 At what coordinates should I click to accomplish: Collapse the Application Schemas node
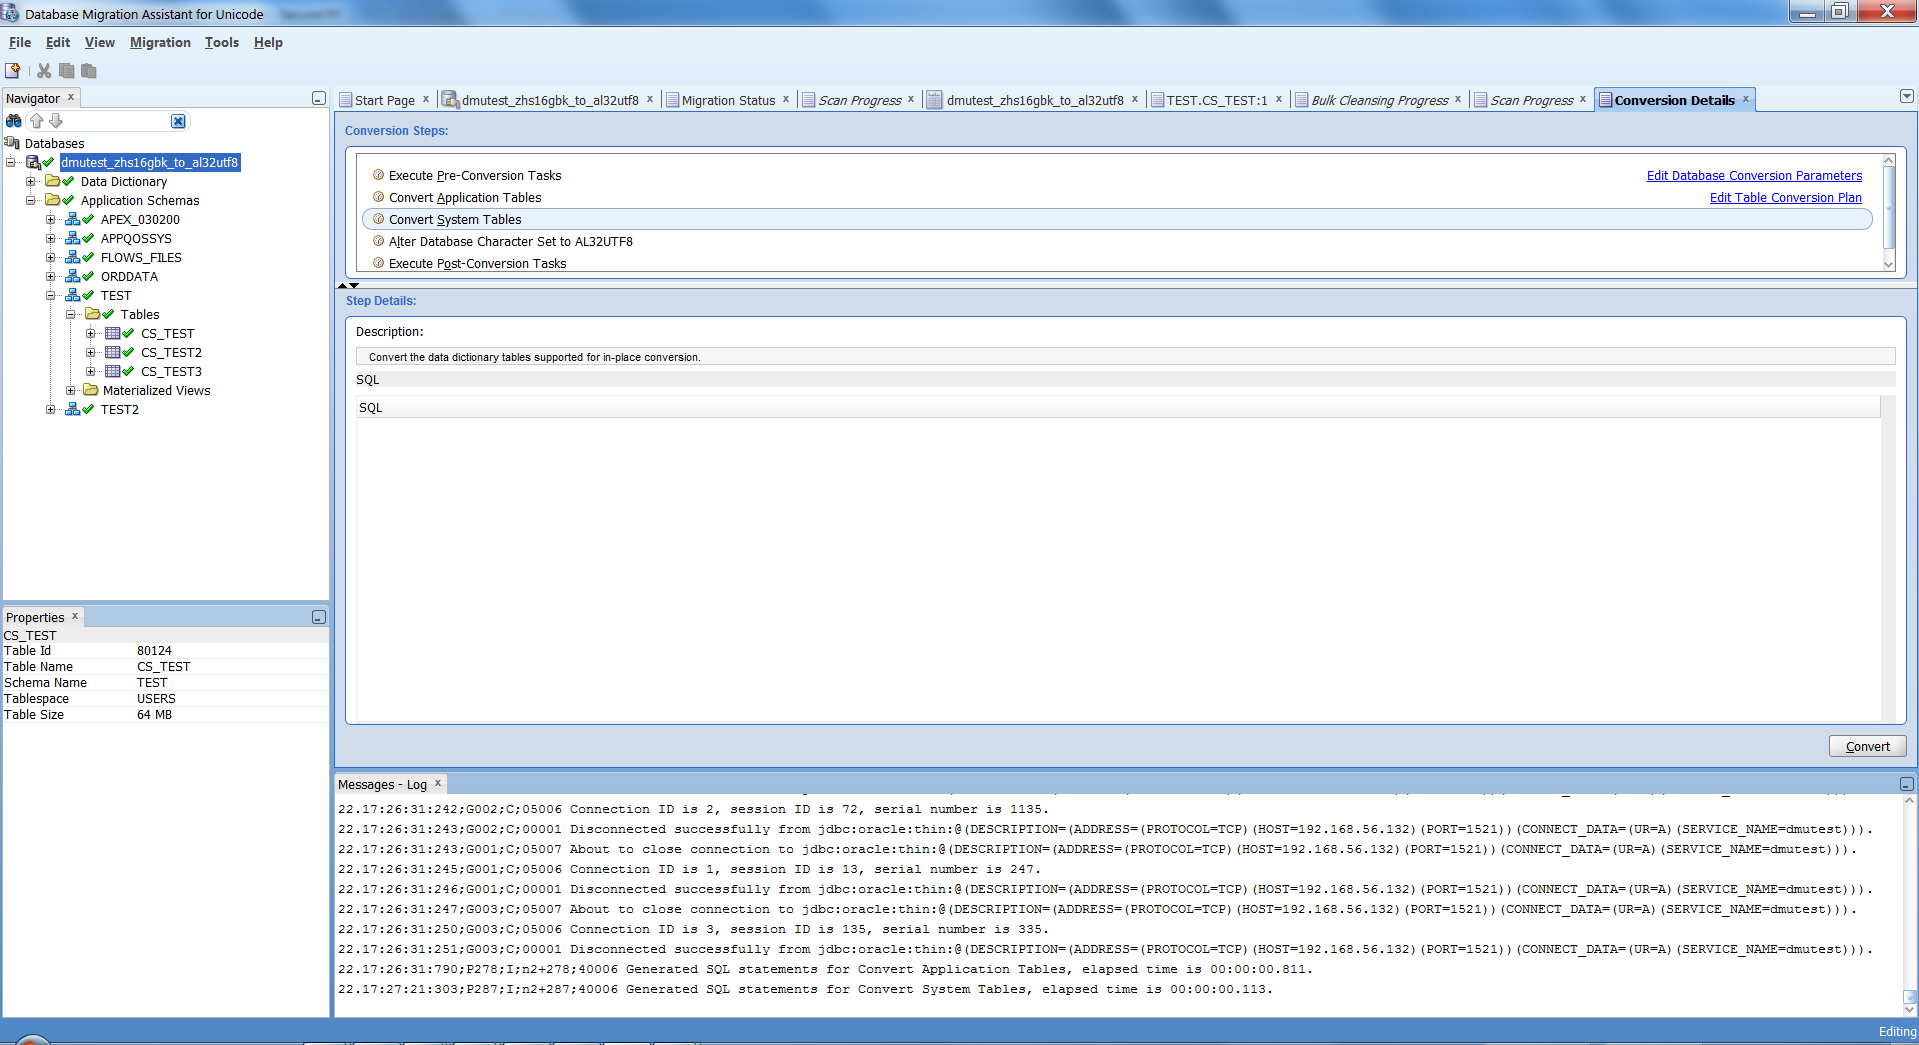coord(31,200)
